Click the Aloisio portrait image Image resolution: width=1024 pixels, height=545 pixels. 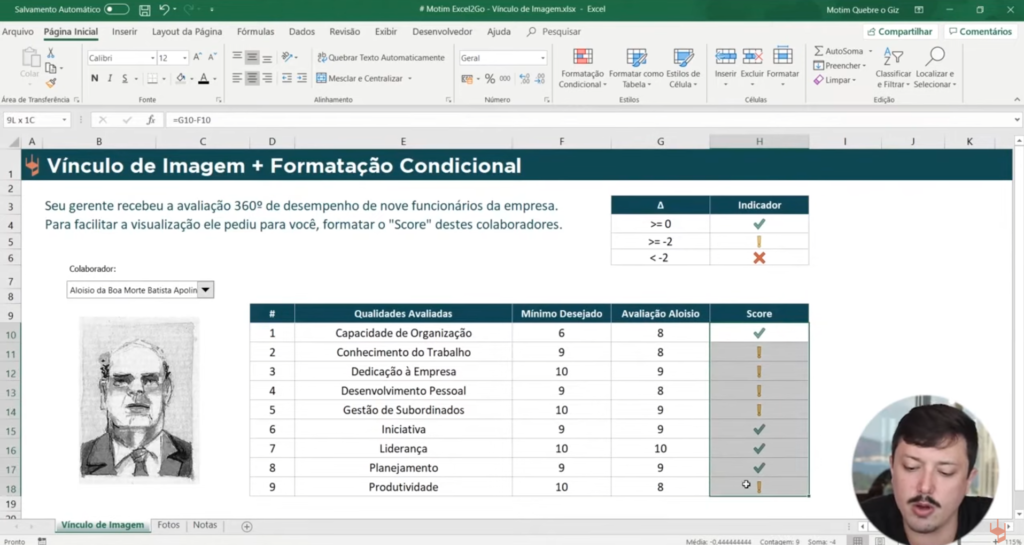(139, 399)
